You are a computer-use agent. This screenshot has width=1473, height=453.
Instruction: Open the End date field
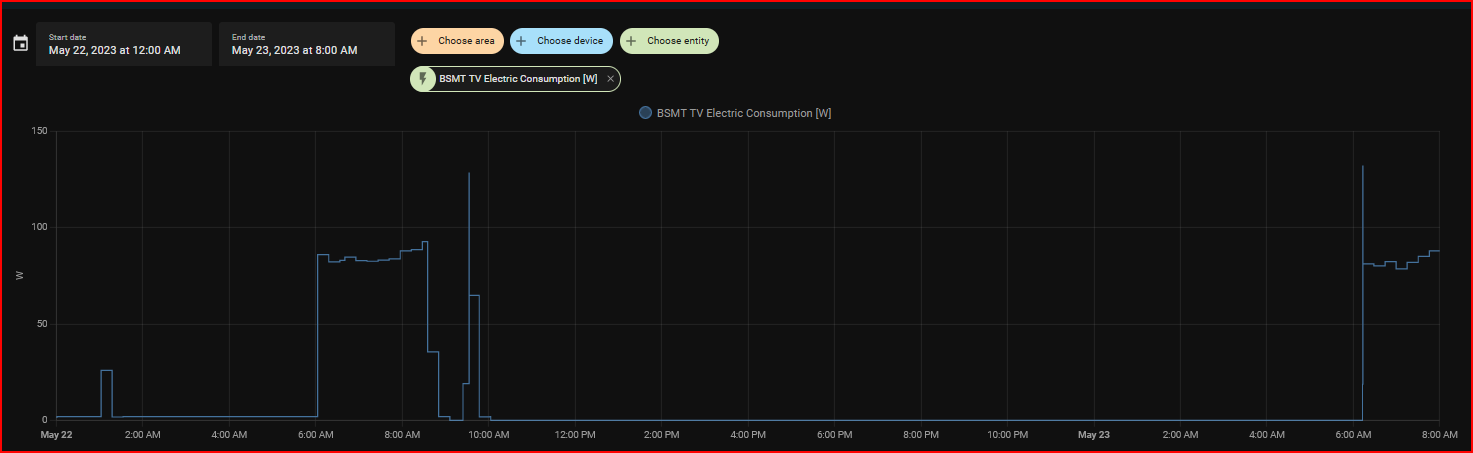pyautogui.click(x=306, y=44)
